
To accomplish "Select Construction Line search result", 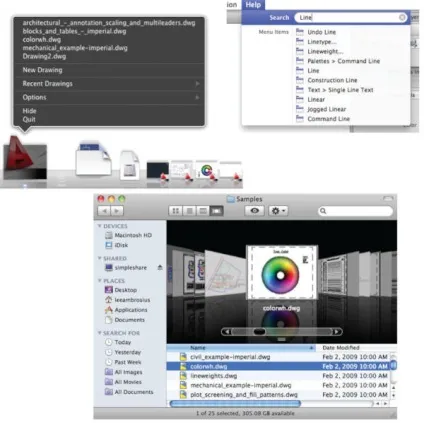I will (332, 80).
